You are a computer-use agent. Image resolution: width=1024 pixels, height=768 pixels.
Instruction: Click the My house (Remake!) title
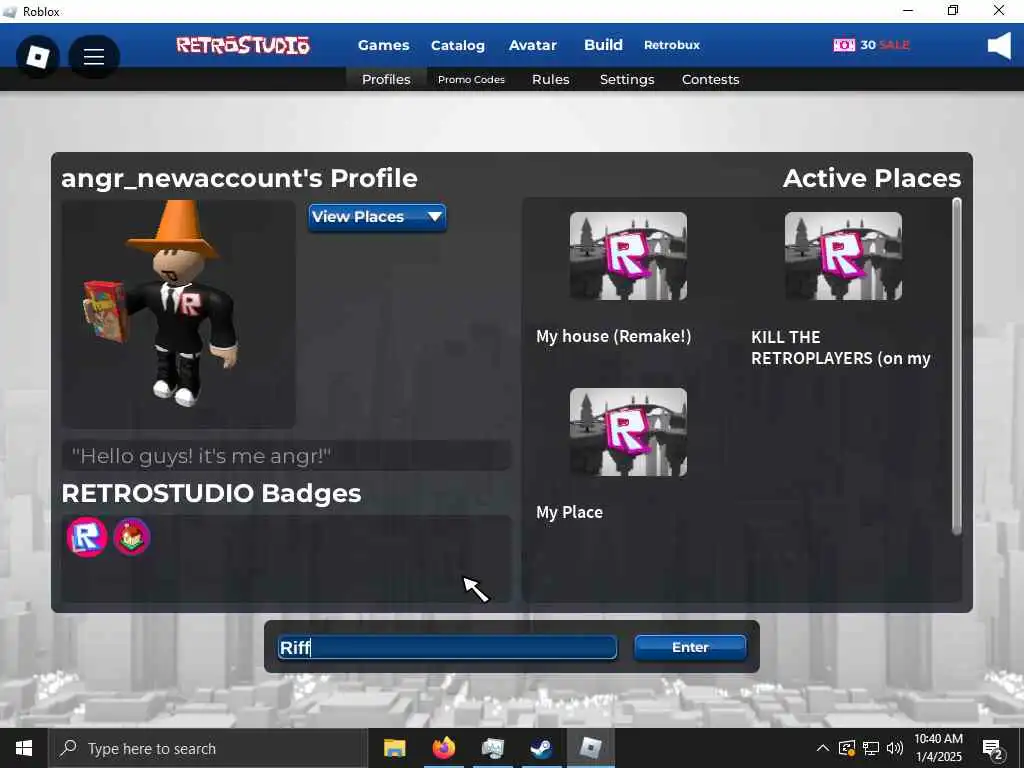coord(613,336)
